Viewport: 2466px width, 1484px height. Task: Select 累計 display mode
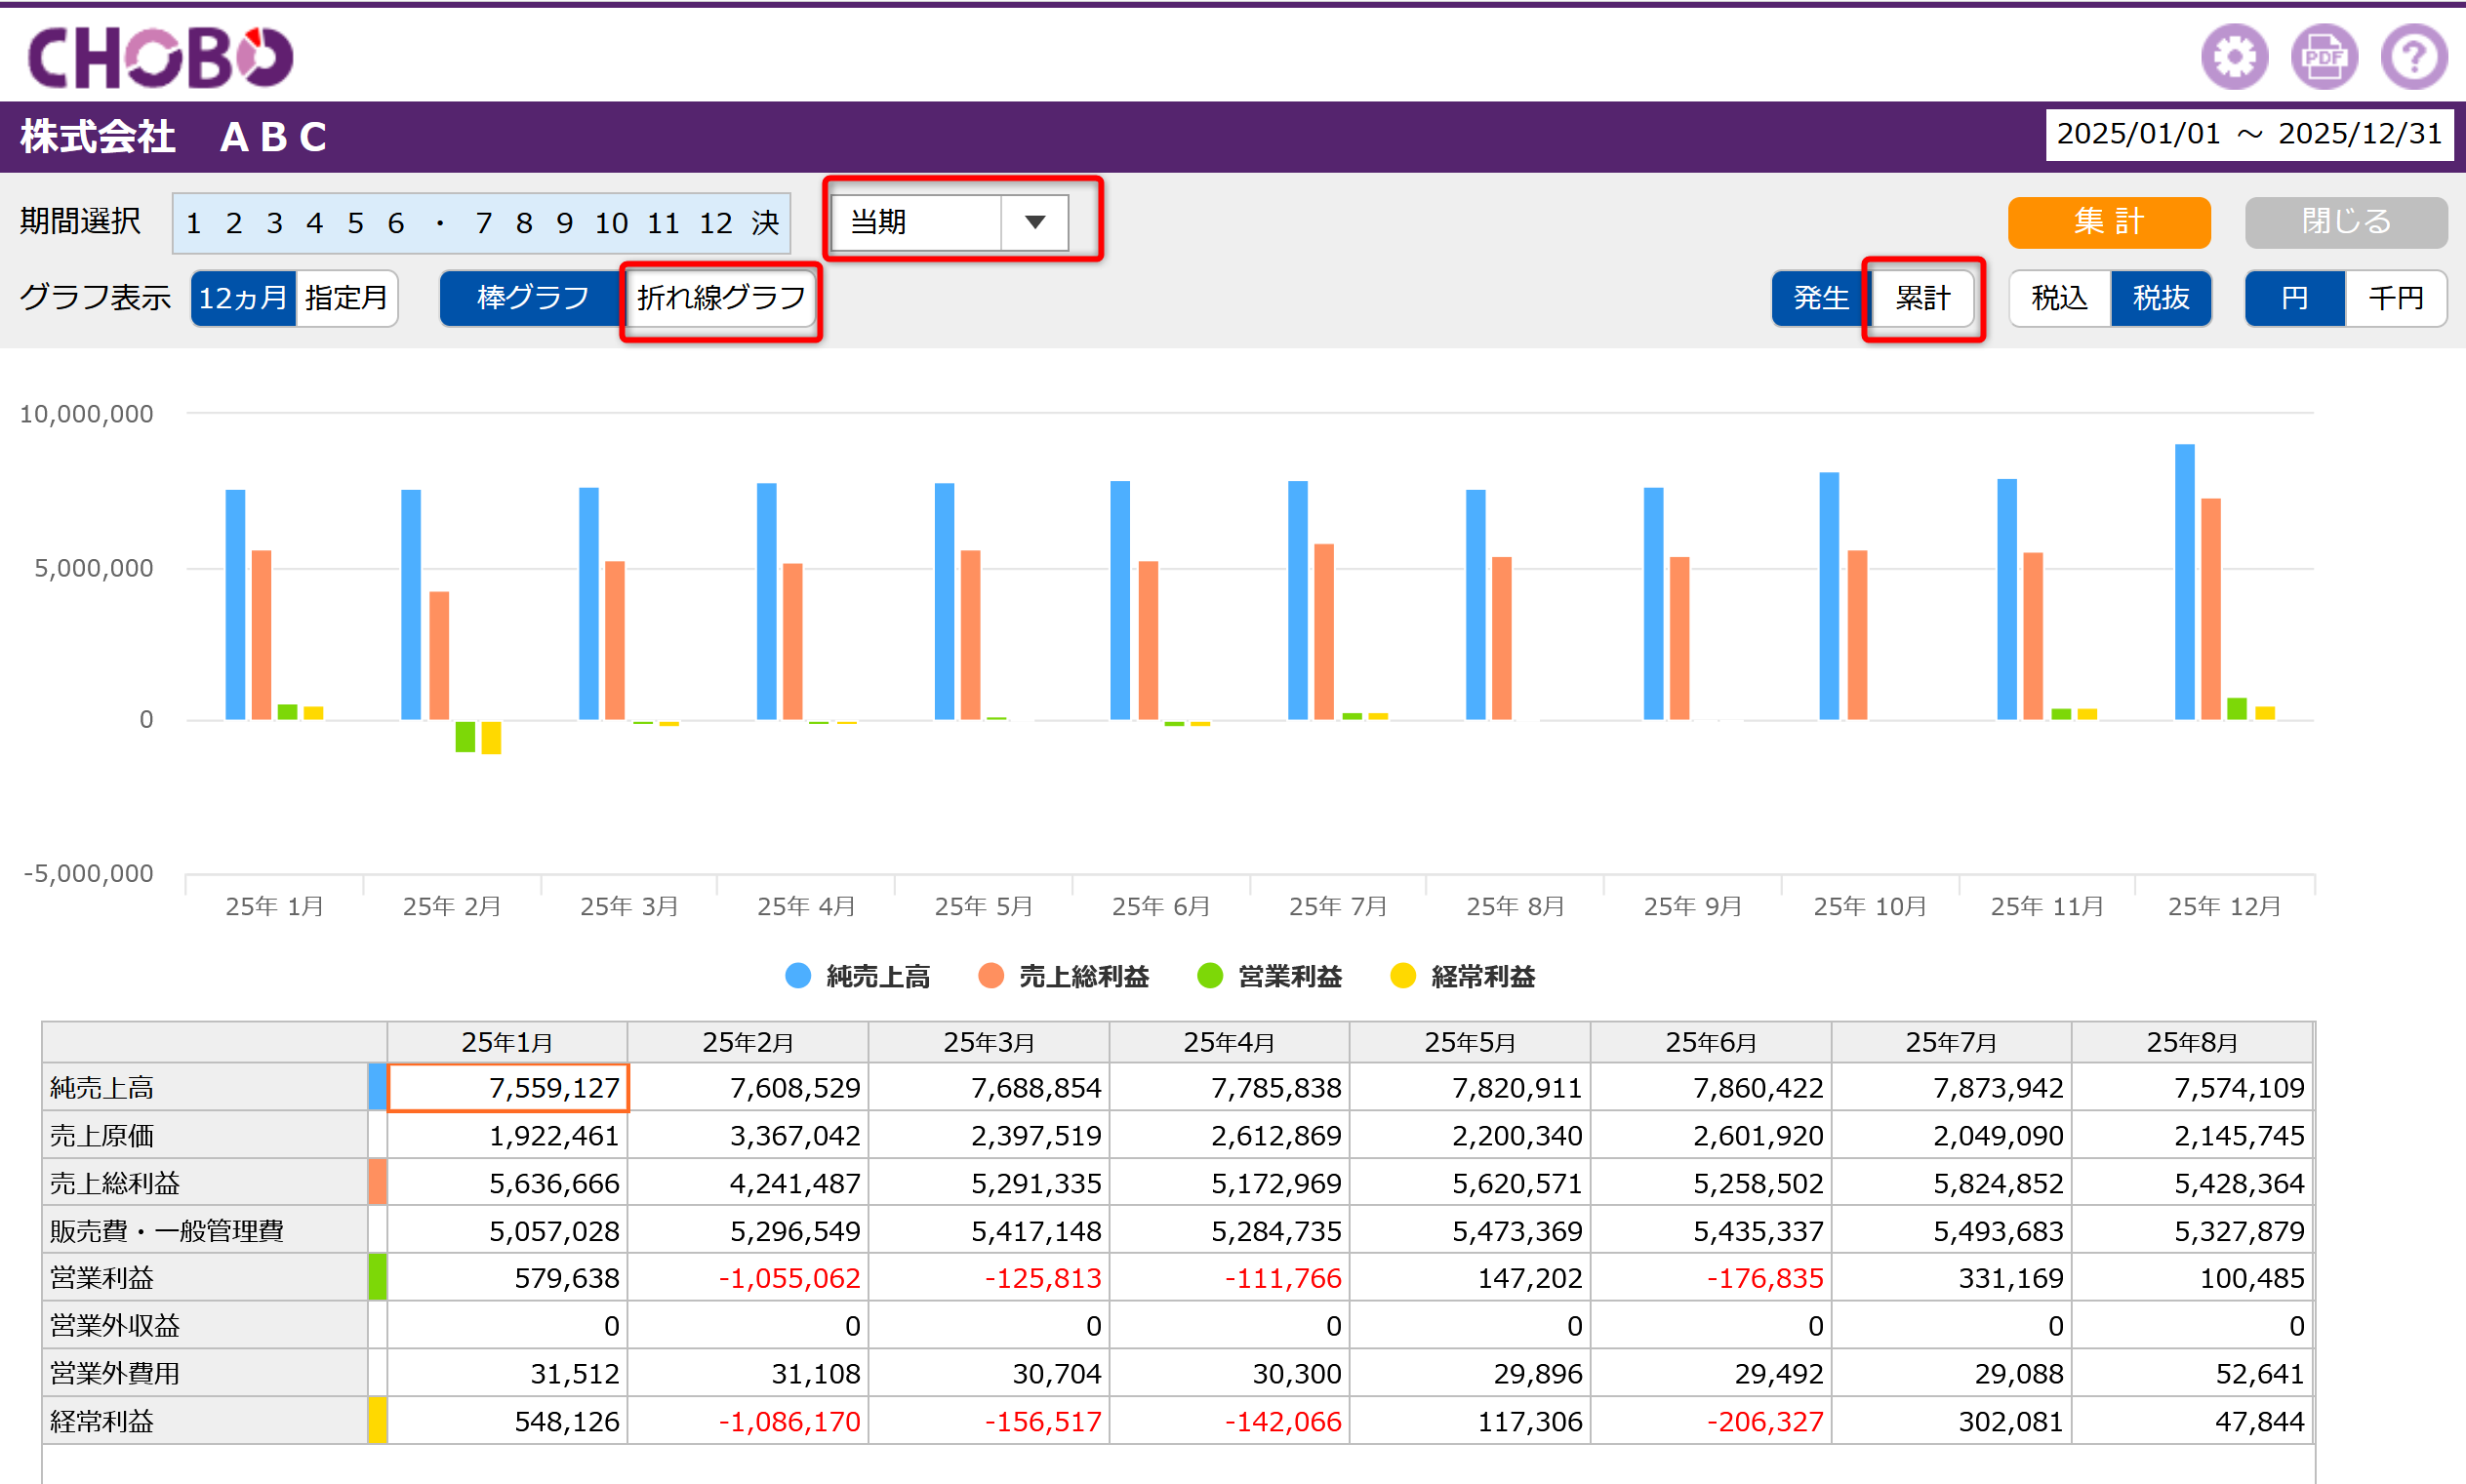[1922, 298]
